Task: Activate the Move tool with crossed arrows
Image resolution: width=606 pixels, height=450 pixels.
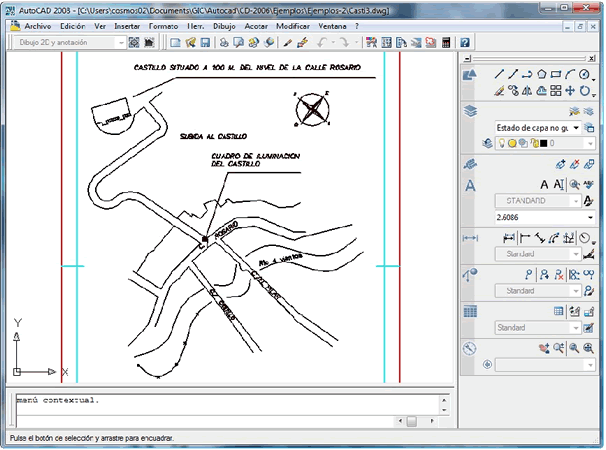Action: point(569,91)
